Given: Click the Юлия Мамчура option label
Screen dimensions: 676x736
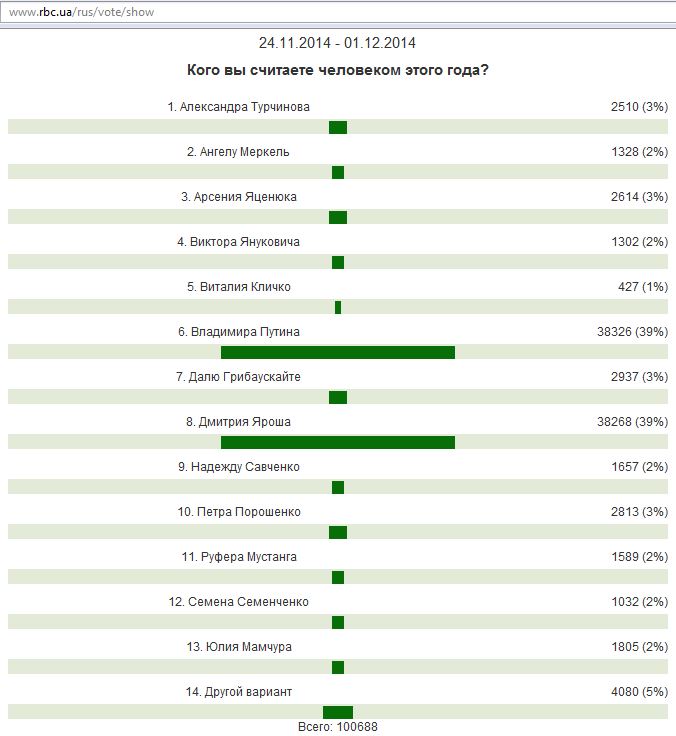Looking at the screenshot, I should [239, 647].
